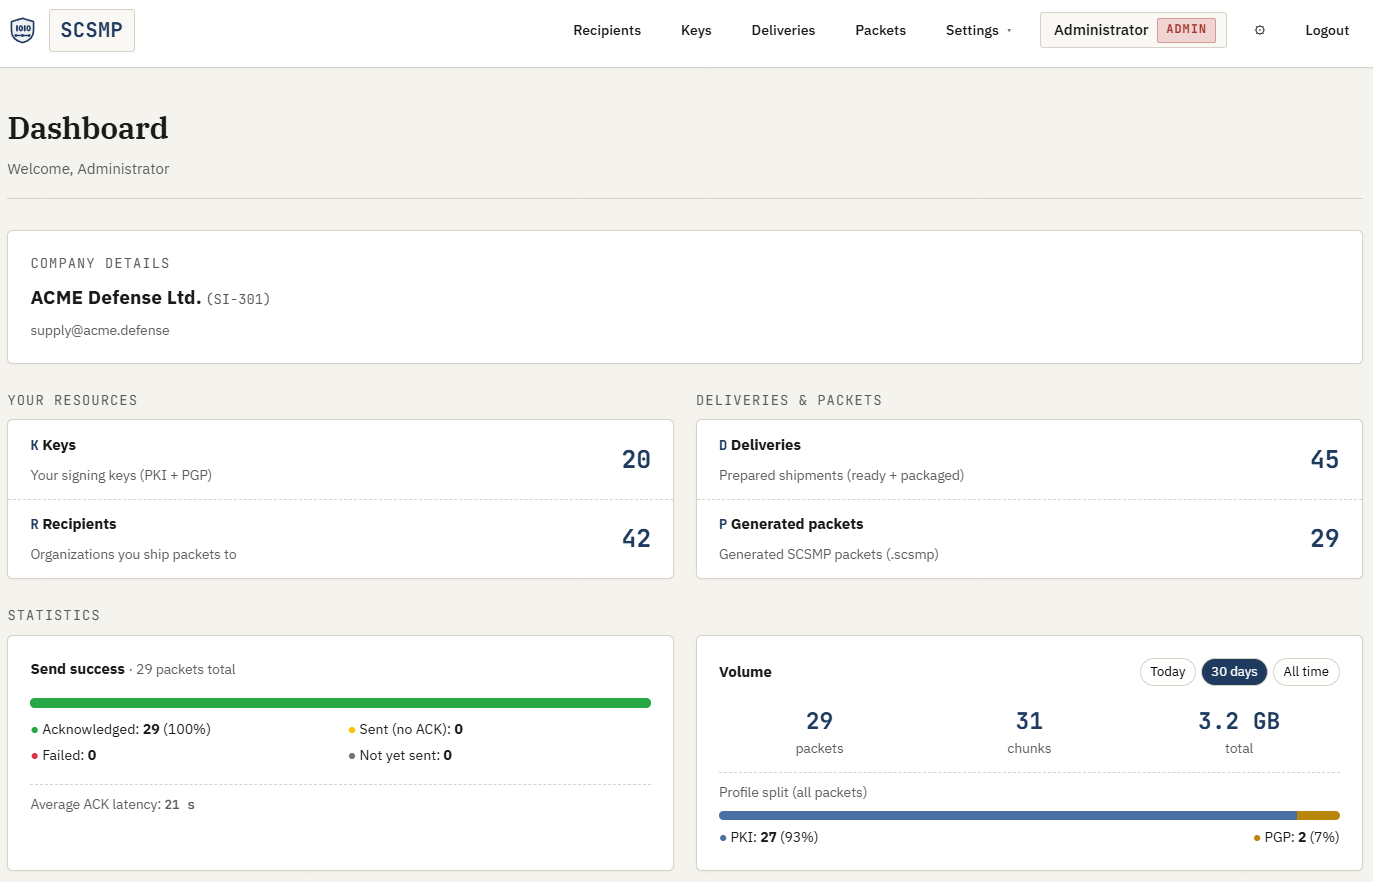Image resolution: width=1373 pixels, height=882 pixels.
Task: Click the Logout link
Action: [1327, 30]
